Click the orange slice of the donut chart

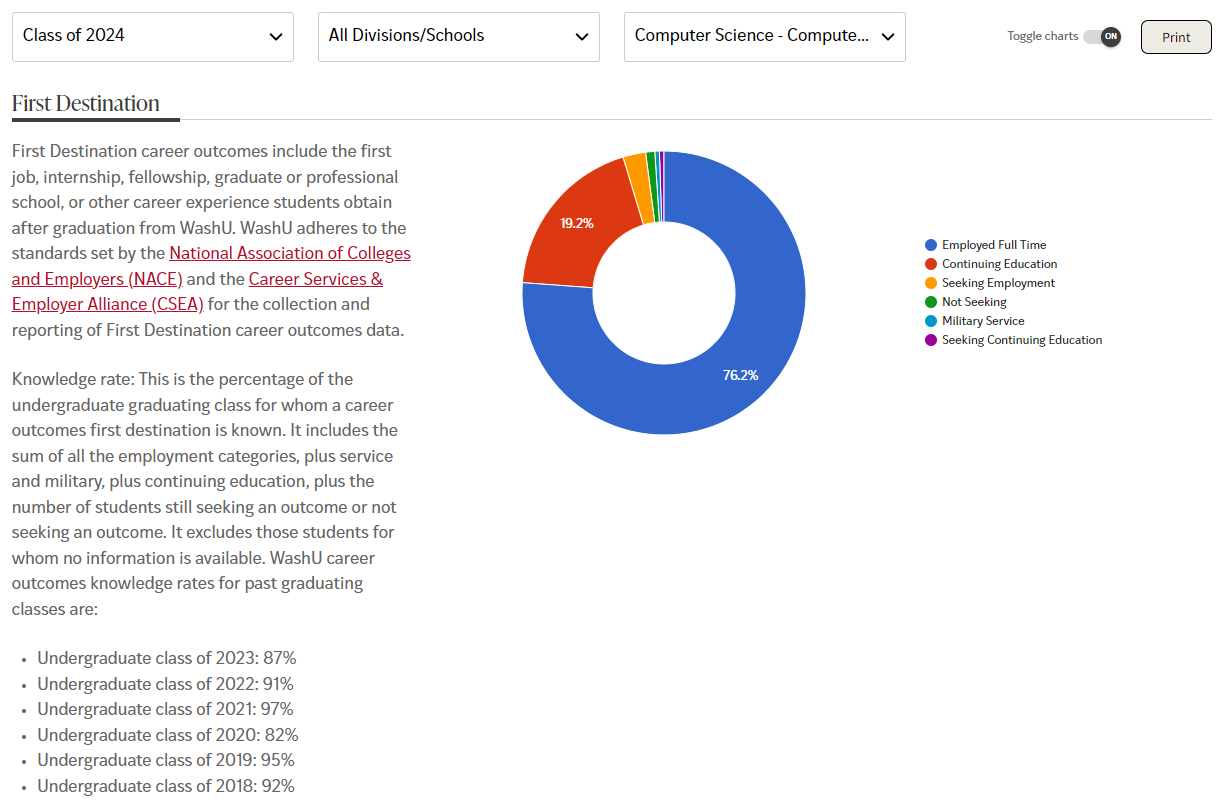637,175
